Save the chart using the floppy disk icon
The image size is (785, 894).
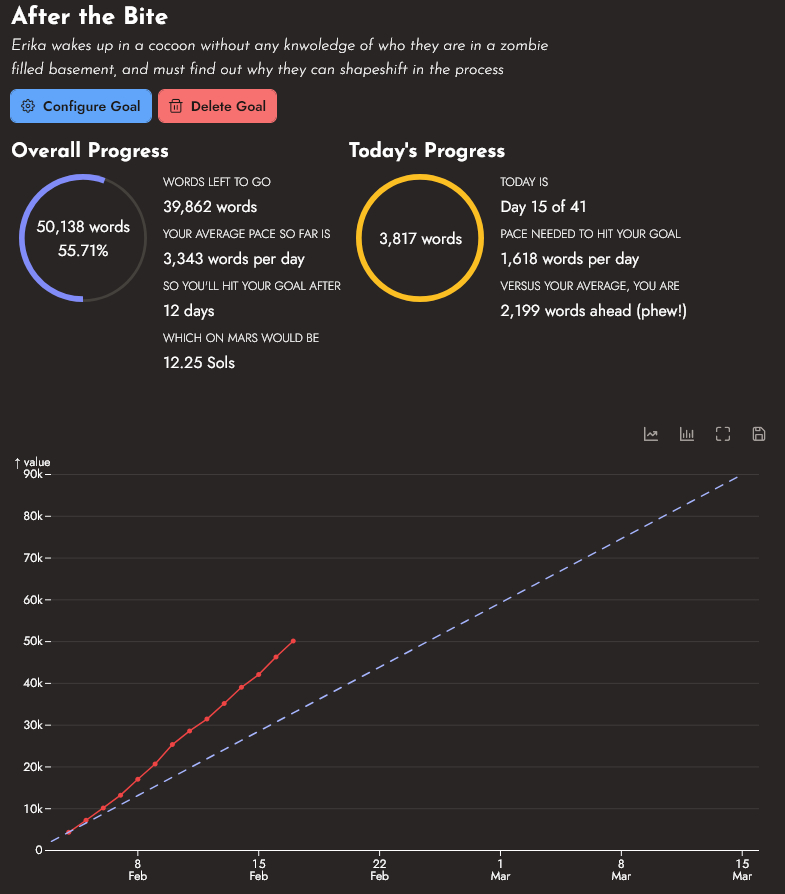(759, 434)
